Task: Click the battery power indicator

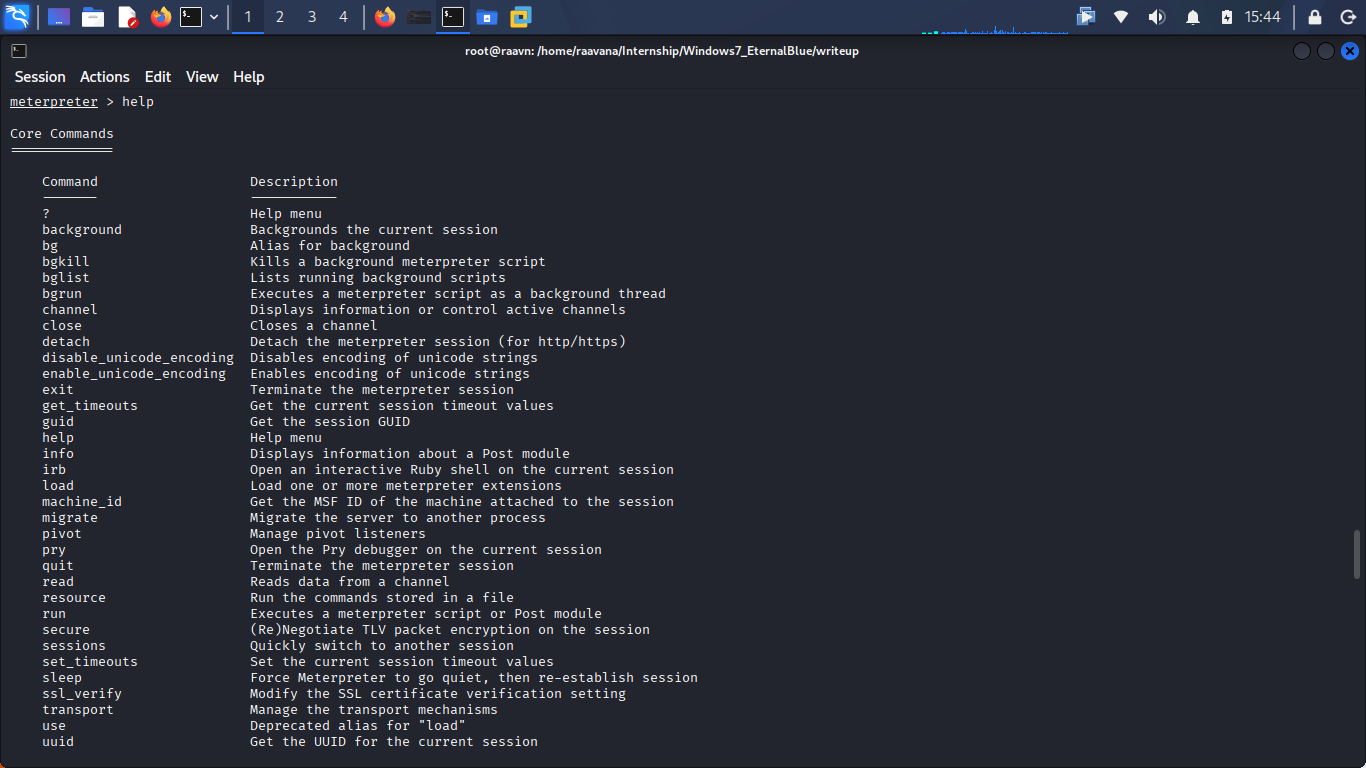Action: coord(1227,17)
